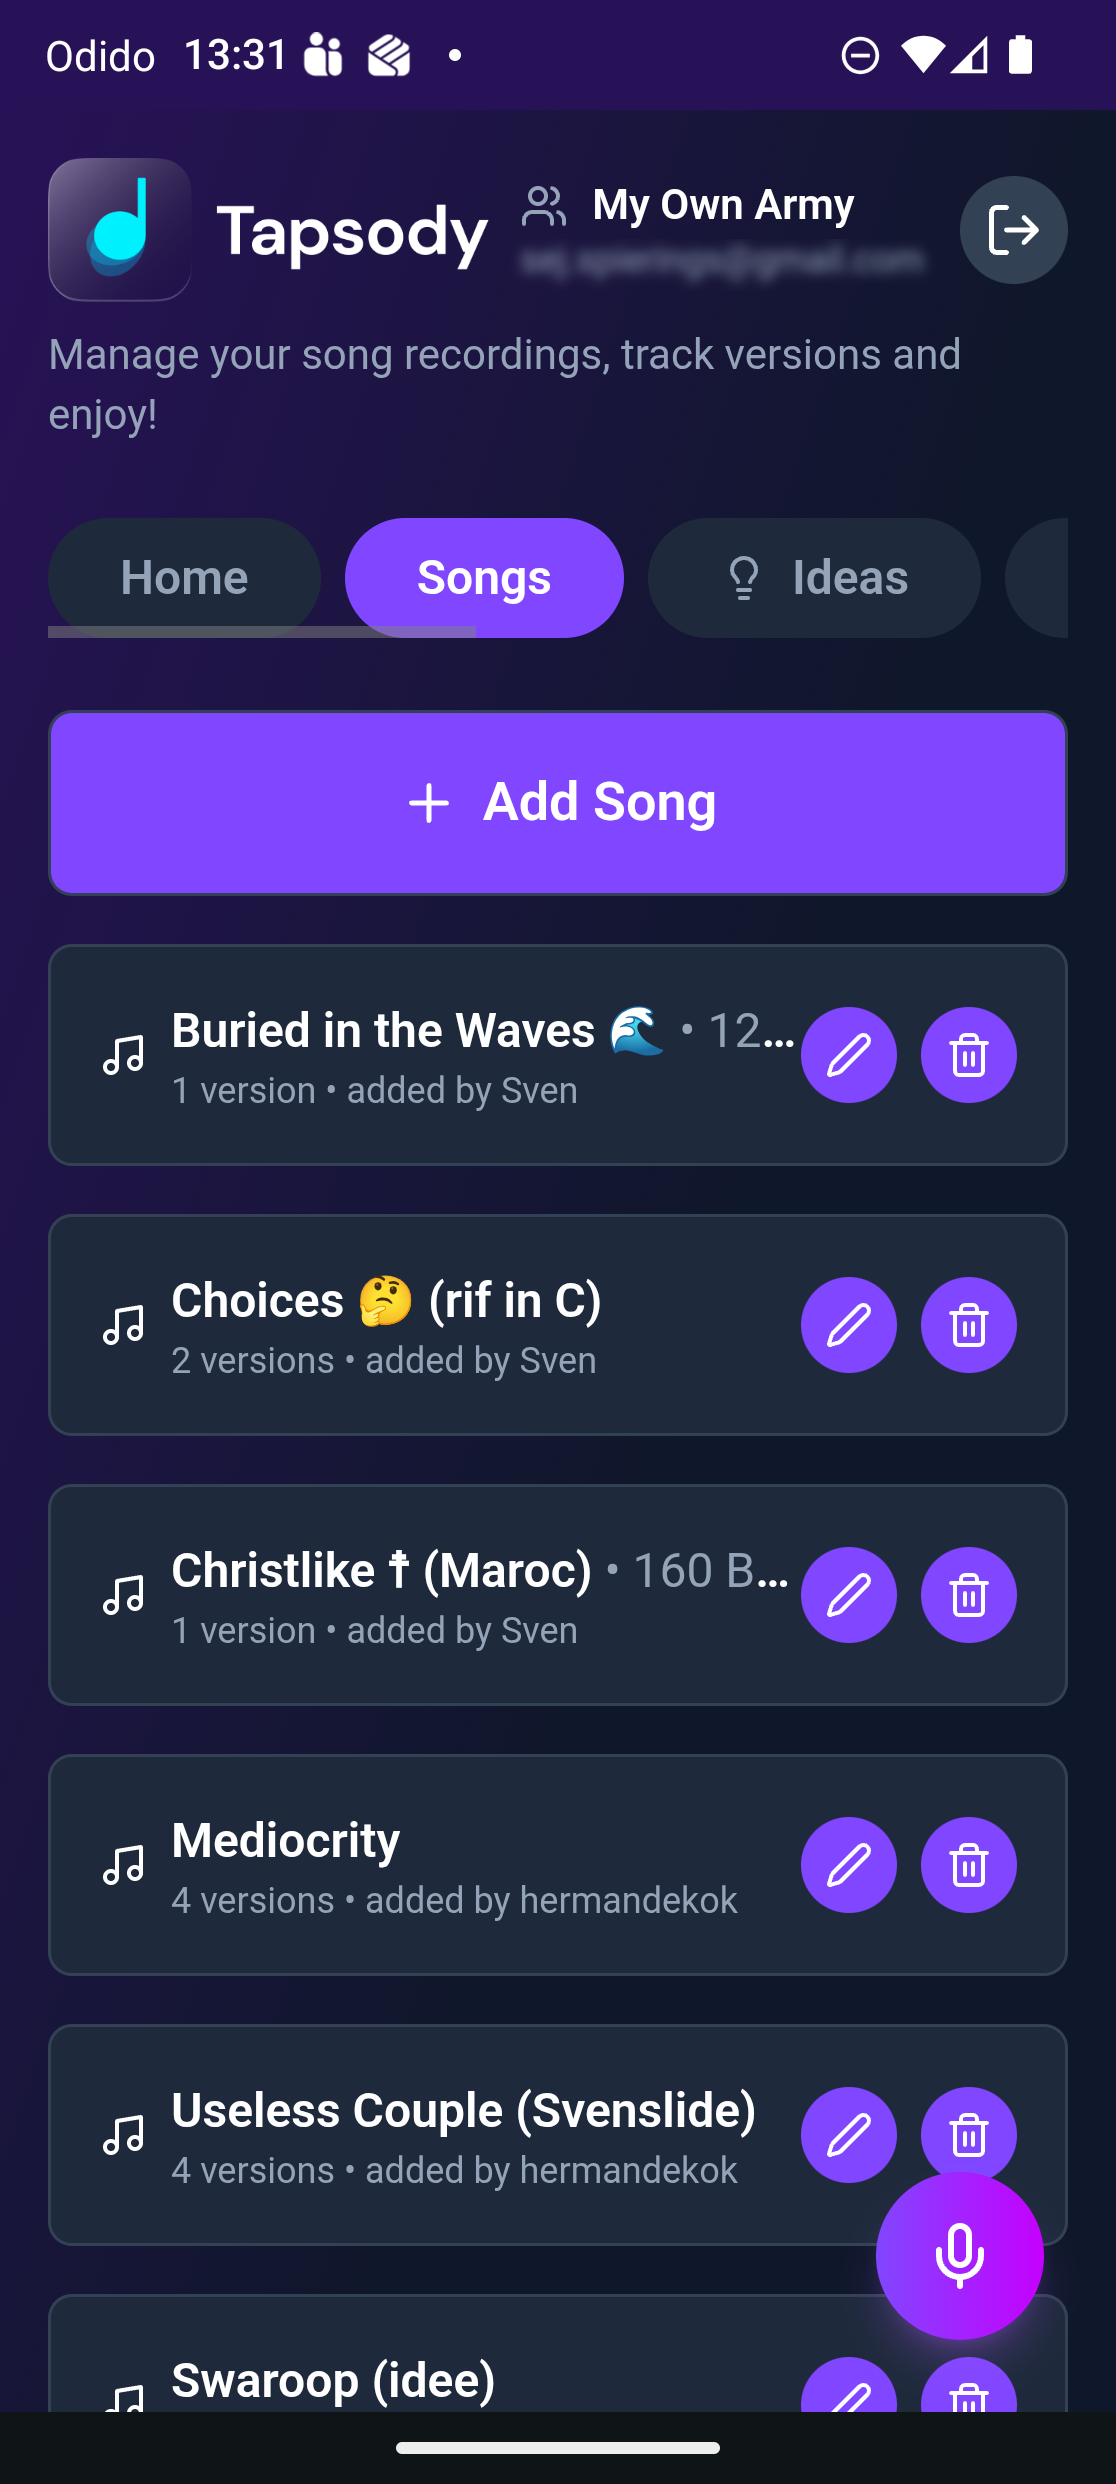1116x2484 pixels.
Task: Delete the Mediocrity song
Action: 968,1865
